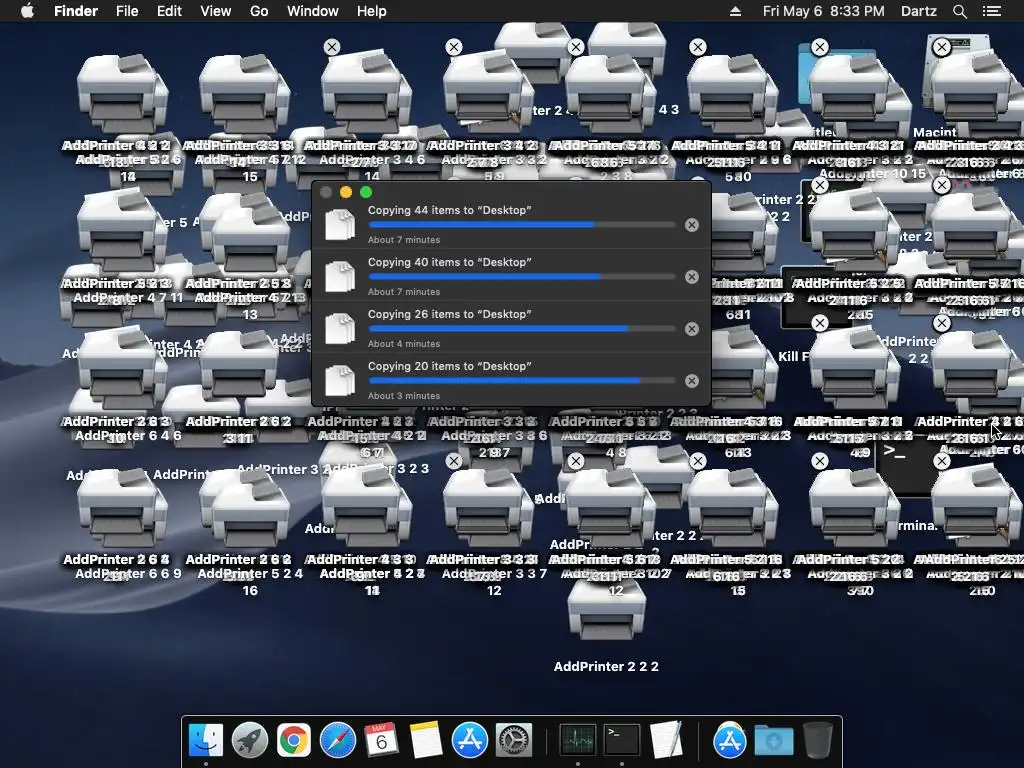Click progress bar for Copying 44 items

click(x=522, y=225)
